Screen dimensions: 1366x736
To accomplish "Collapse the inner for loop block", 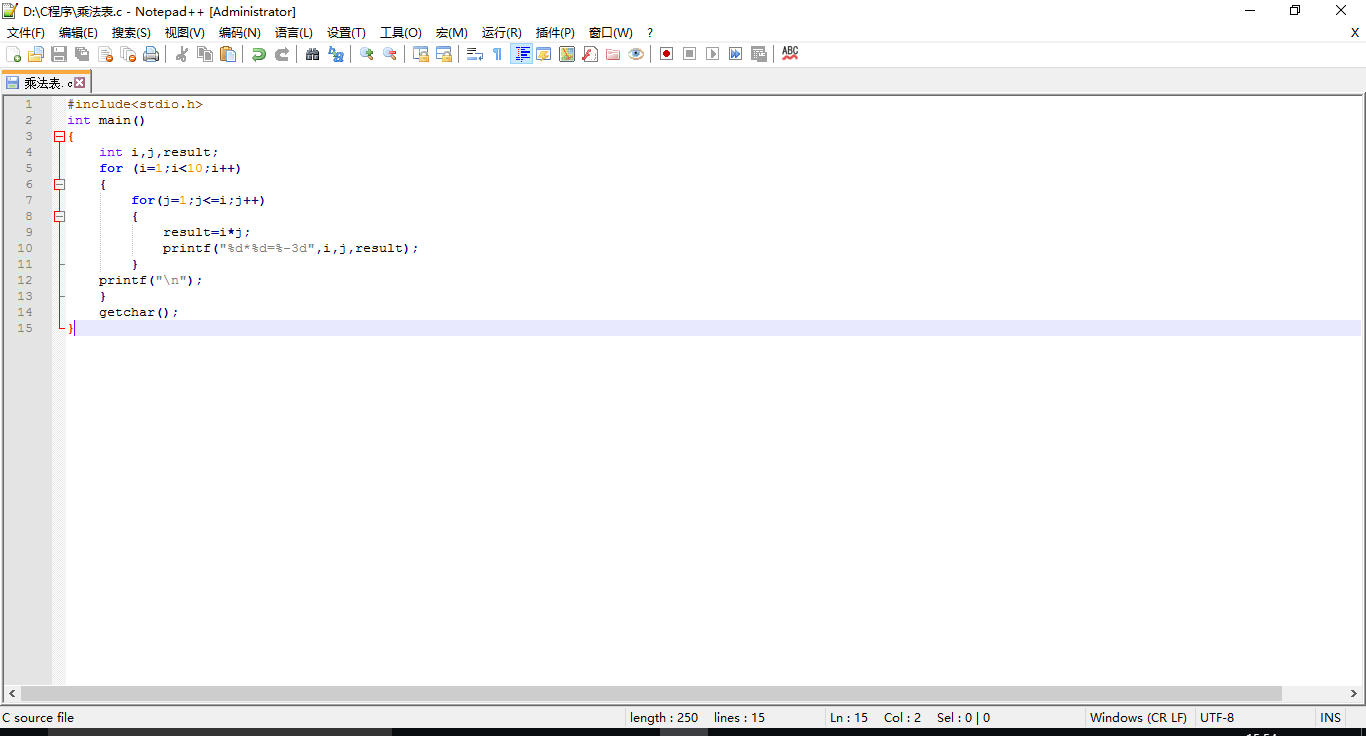I will pos(59,216).
